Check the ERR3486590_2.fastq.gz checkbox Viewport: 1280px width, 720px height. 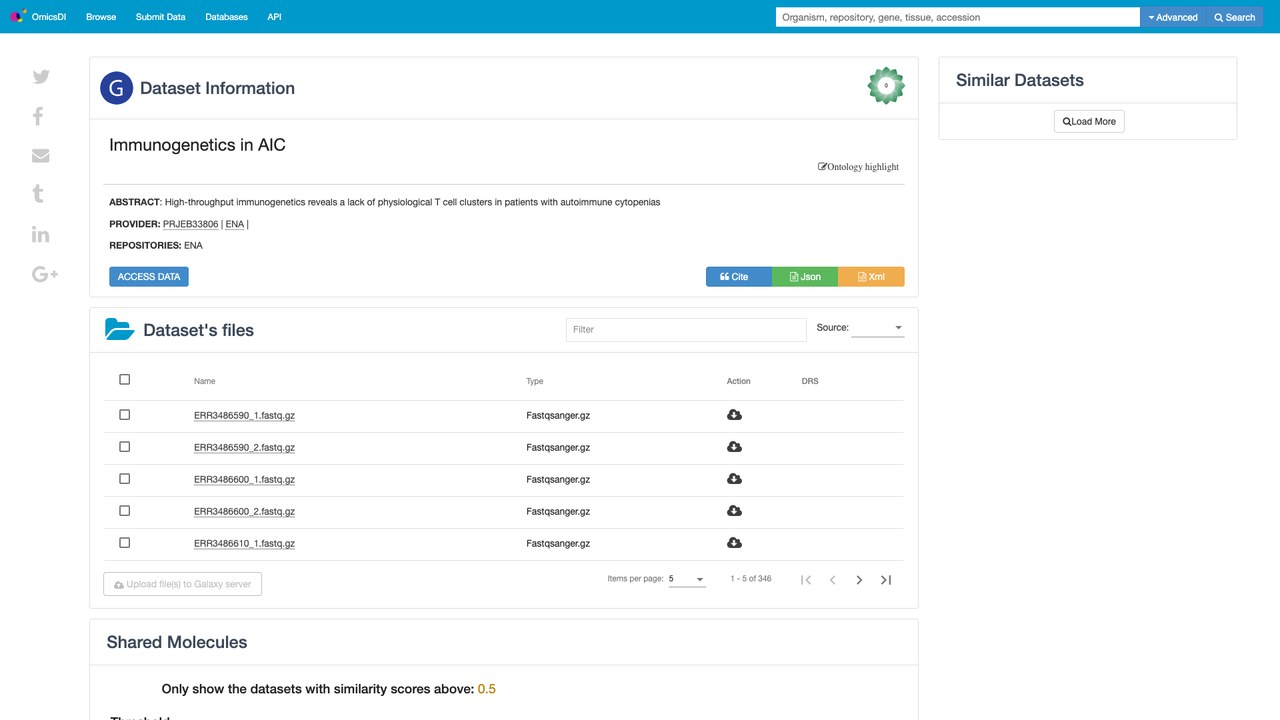125,446
